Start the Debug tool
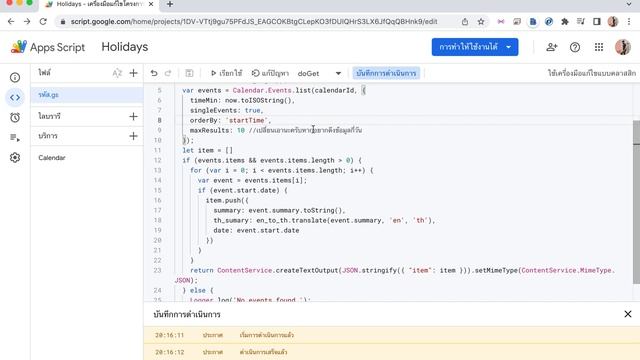 click(x=270, y=73)
